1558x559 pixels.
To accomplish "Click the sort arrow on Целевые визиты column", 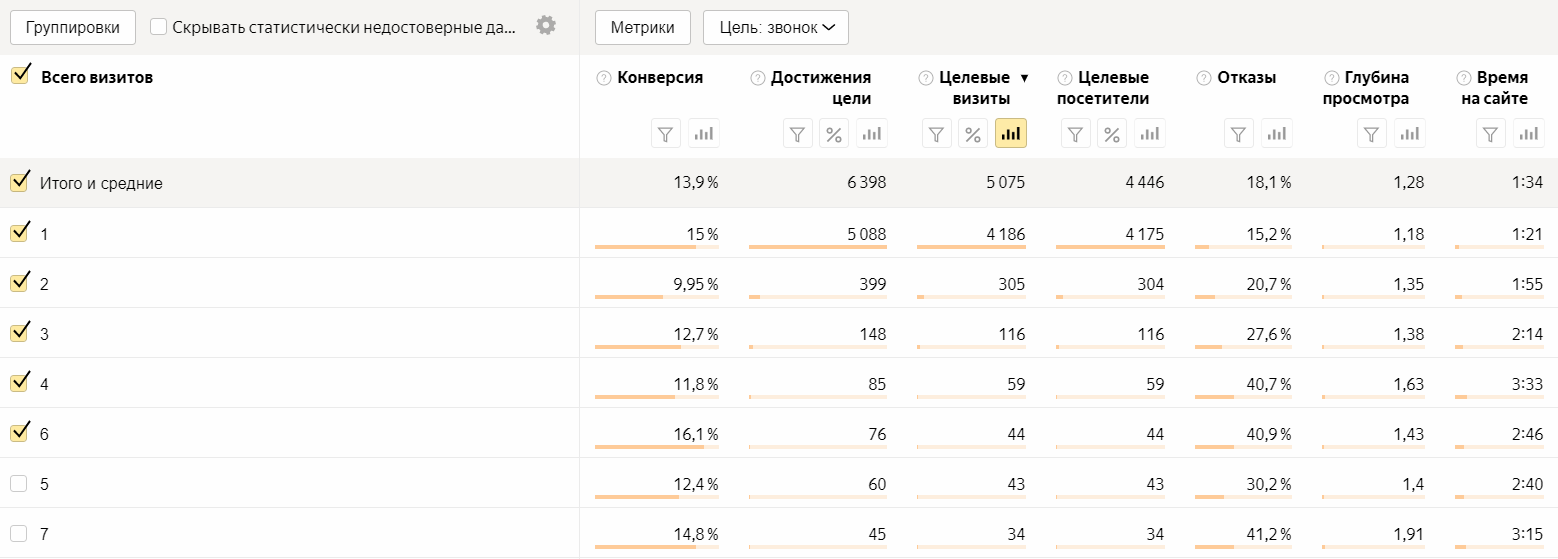I will click(x=1023, y=78).
